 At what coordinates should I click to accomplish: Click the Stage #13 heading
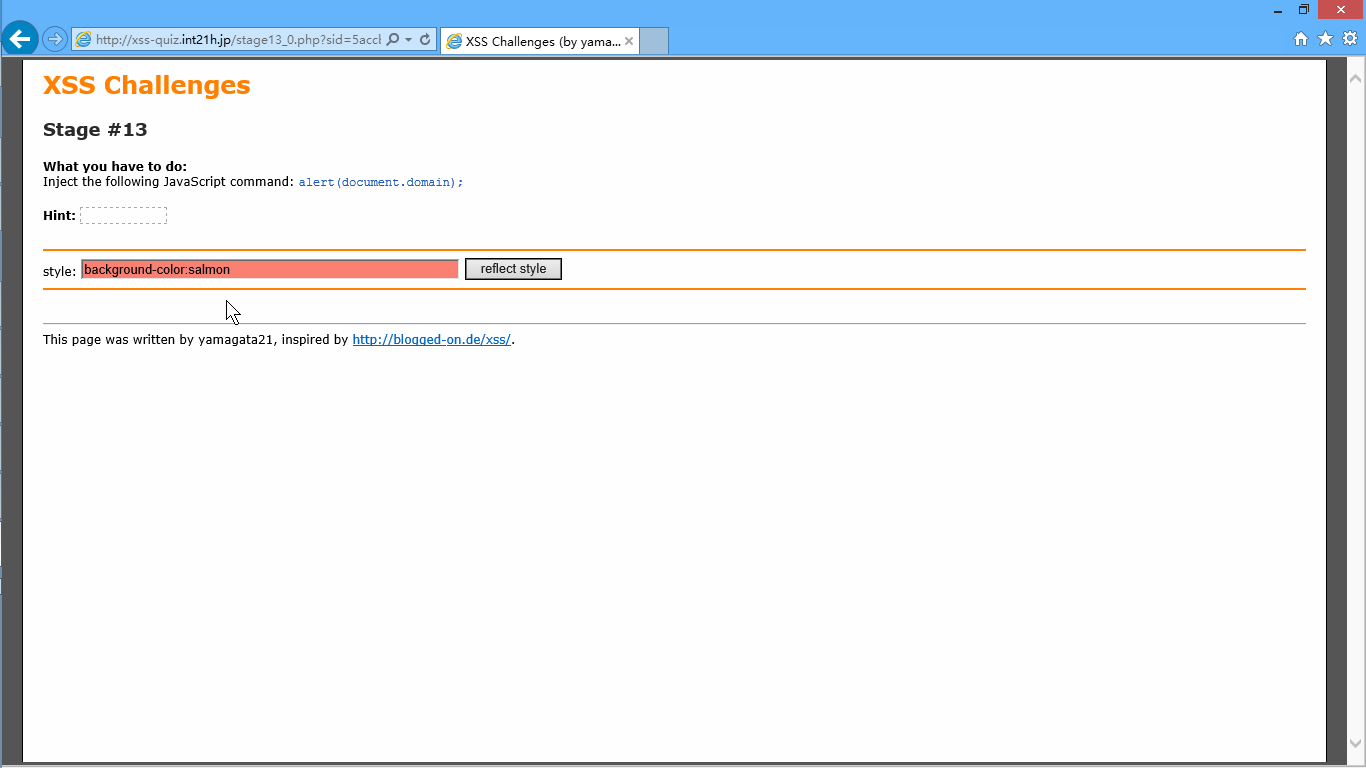coord(95,130)
